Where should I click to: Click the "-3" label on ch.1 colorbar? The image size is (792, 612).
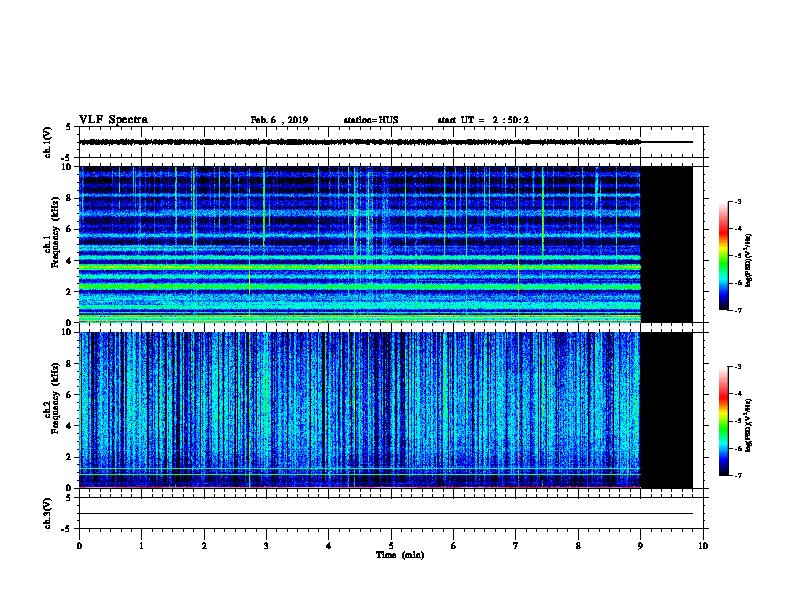point(737,201)
